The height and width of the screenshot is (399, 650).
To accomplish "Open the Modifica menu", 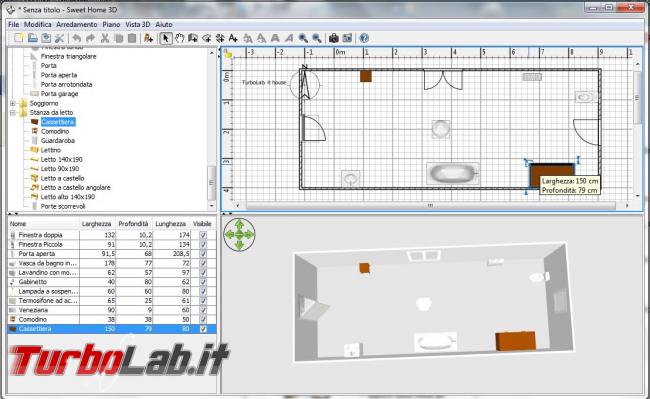I will click(37, 24).
